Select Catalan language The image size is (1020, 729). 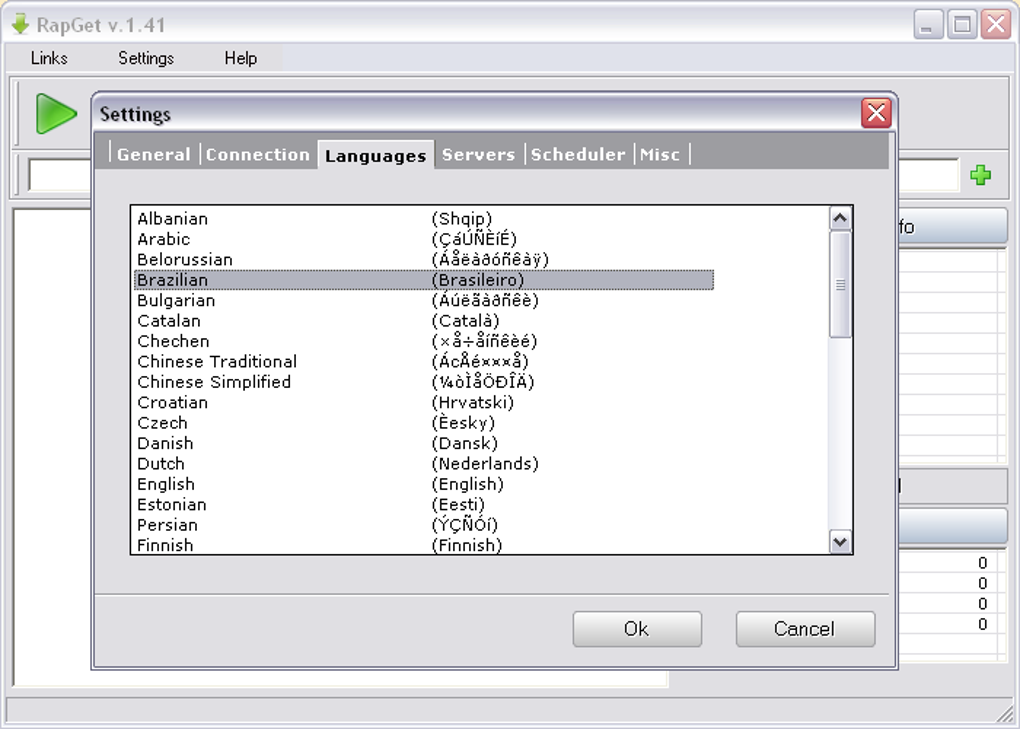[x=169, y=321]
